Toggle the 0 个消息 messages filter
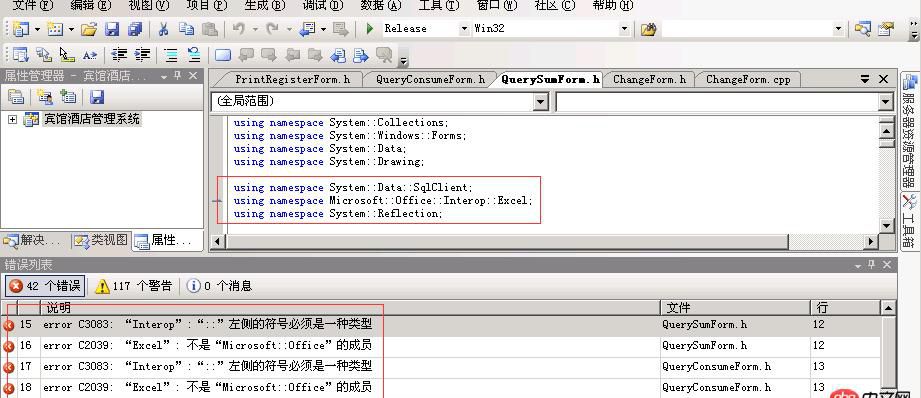Viewport: 921px width, 398px height. click(219, 286)
